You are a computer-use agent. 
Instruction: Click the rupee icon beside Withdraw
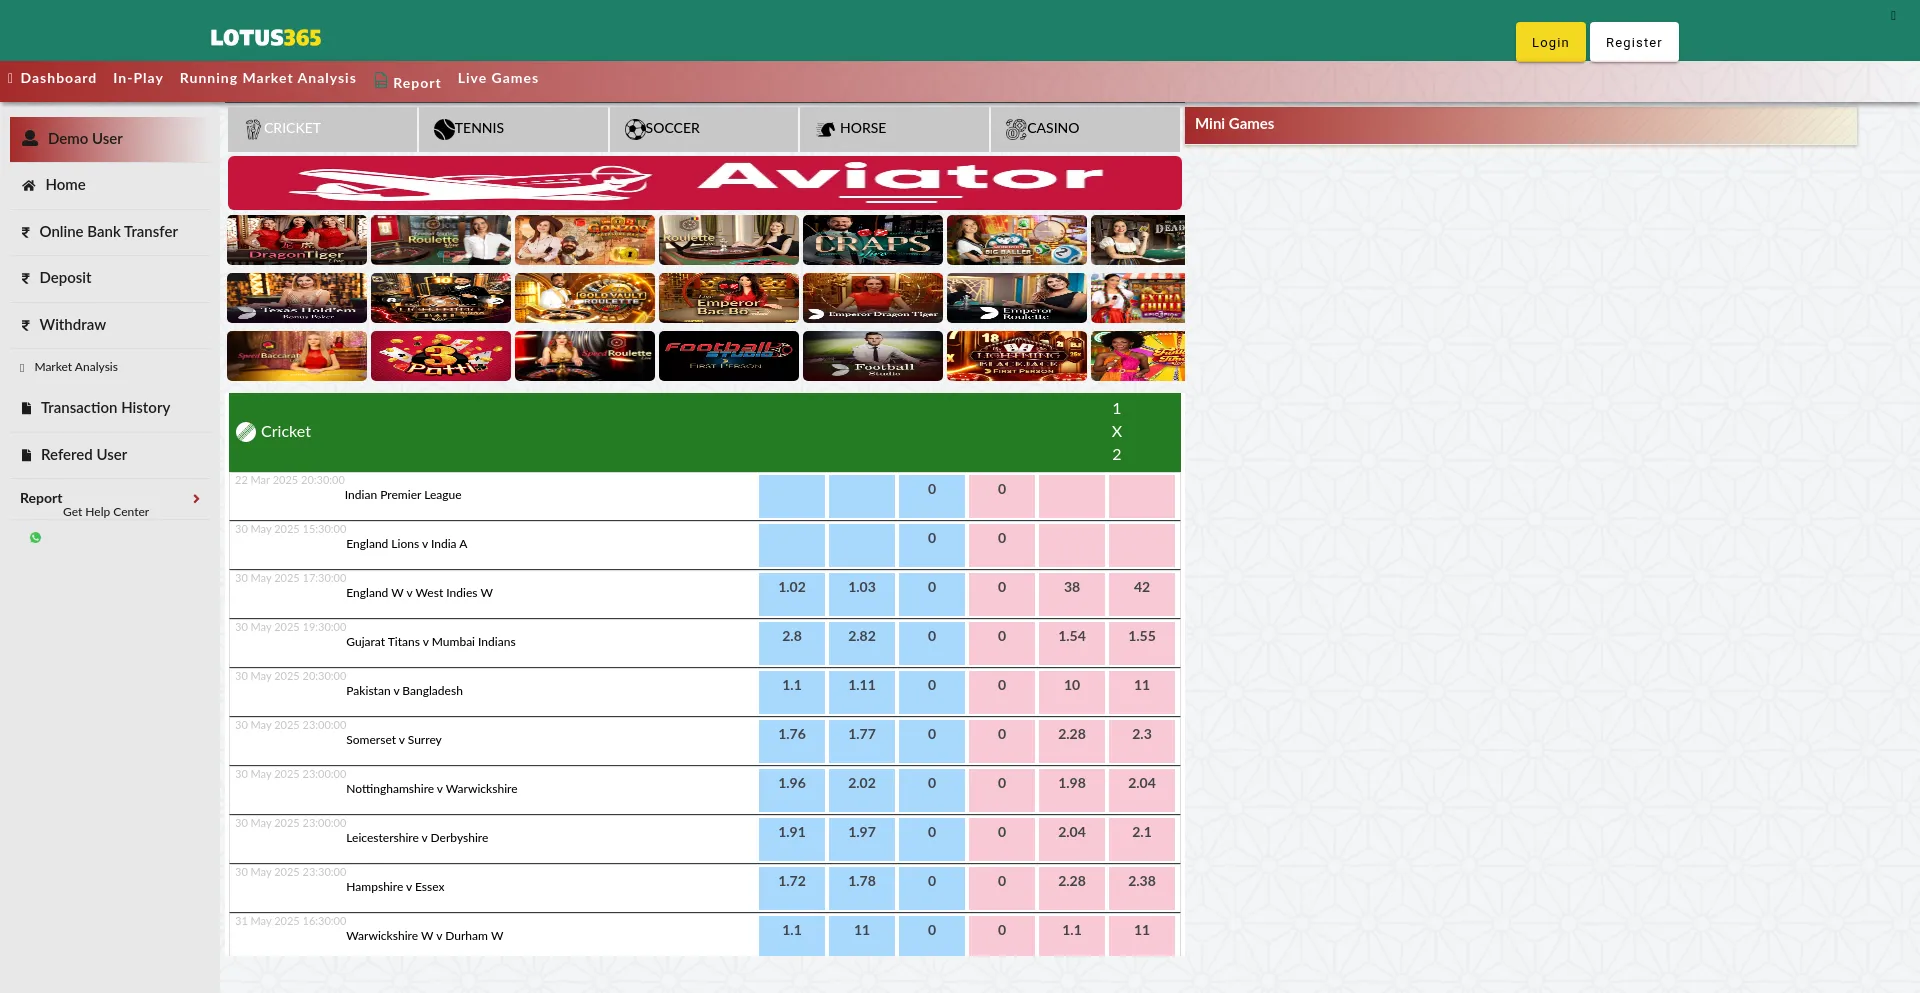(x=26, y=325)
